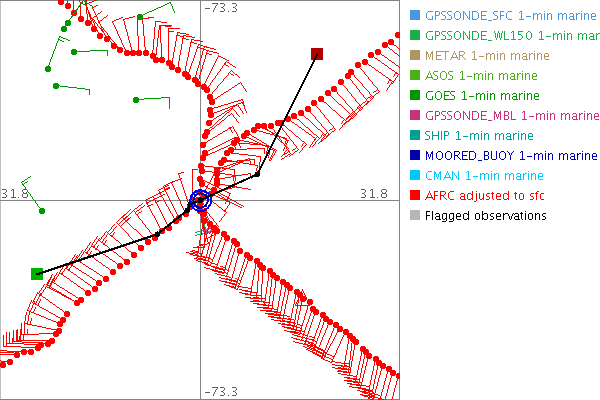Click the GPSSONDE_SFC blue legend swatch
The image size is (600, 400).
(x=413, y=15)
